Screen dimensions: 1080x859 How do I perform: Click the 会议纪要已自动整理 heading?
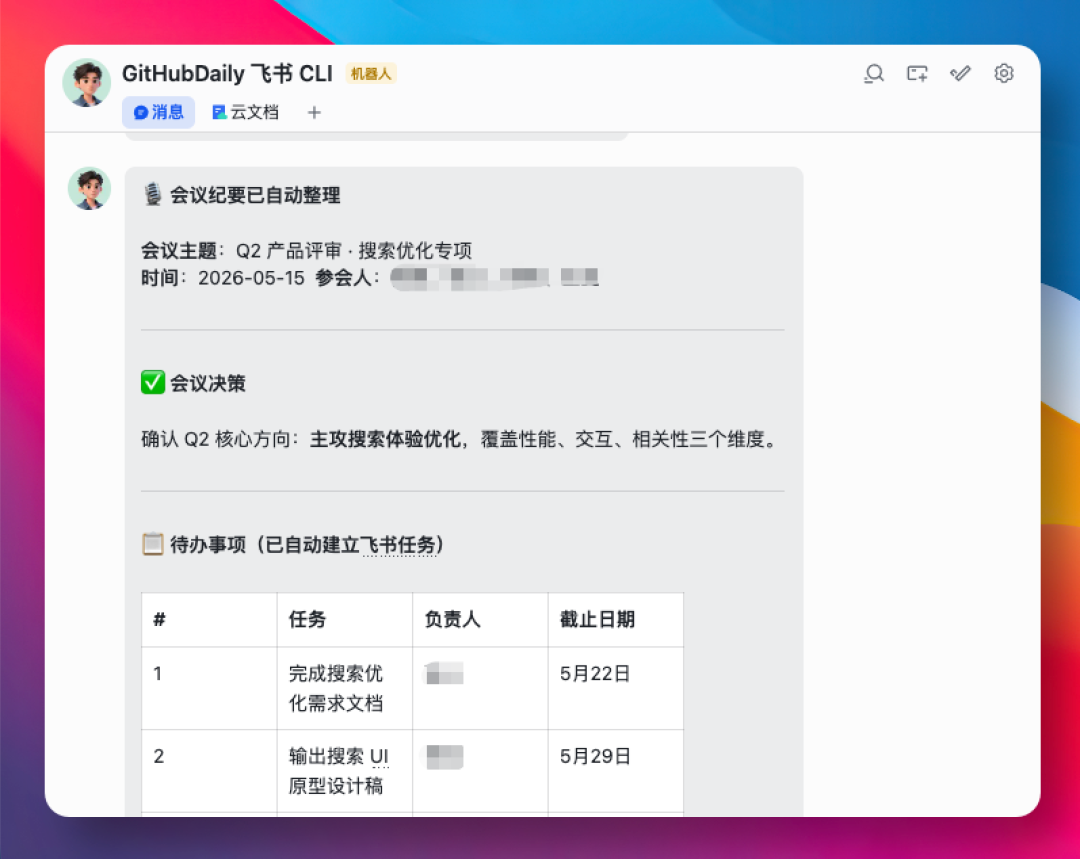(255, 195)
